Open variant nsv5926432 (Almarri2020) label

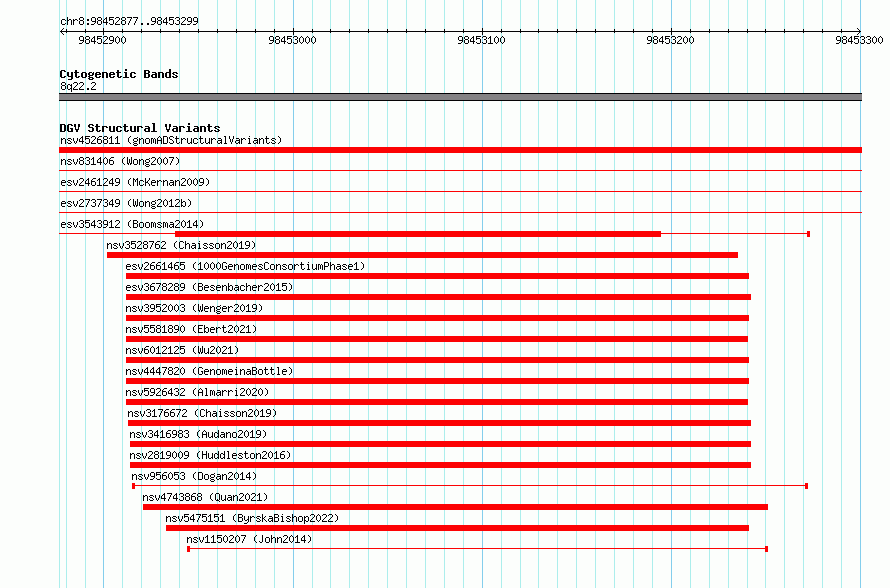click(x=197, y=392)
